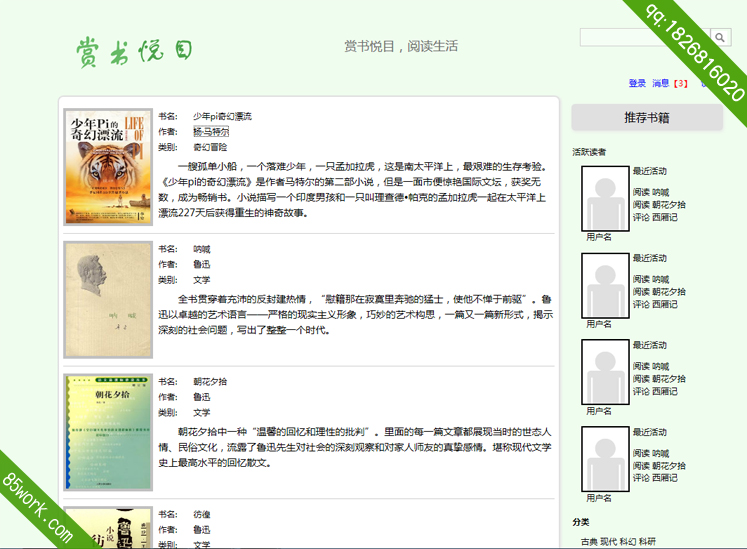Viewport: 747px width, 549px height.
Task: Click the category 文学 of 呐喊
Action: click(202, 280)
